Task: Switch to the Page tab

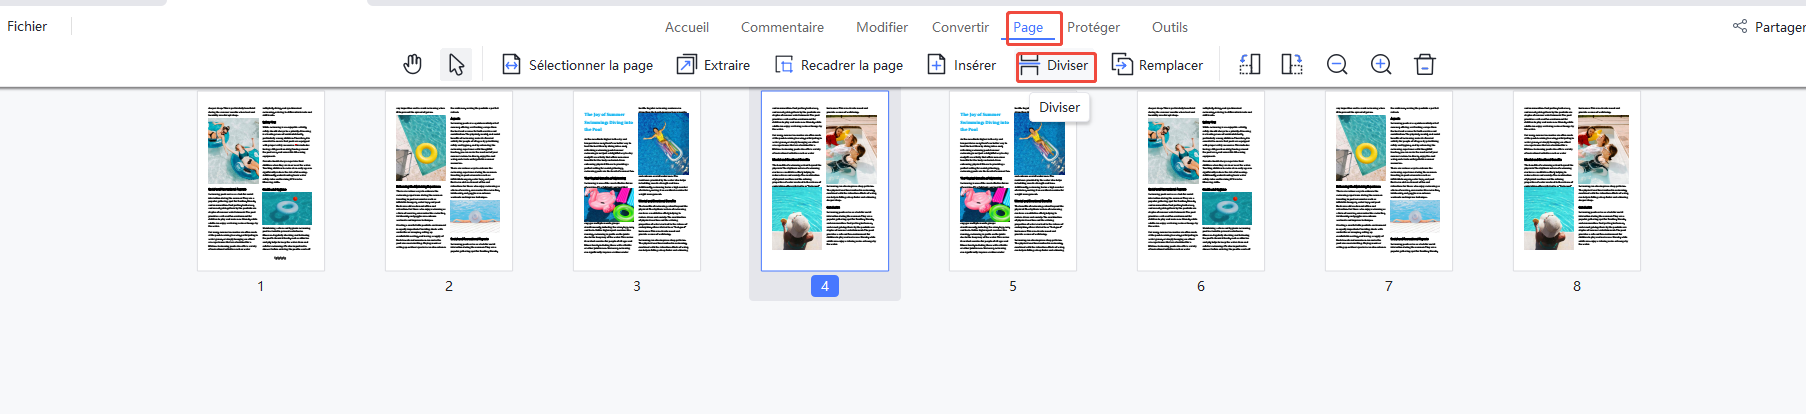Action: [x=1028, y=27]
